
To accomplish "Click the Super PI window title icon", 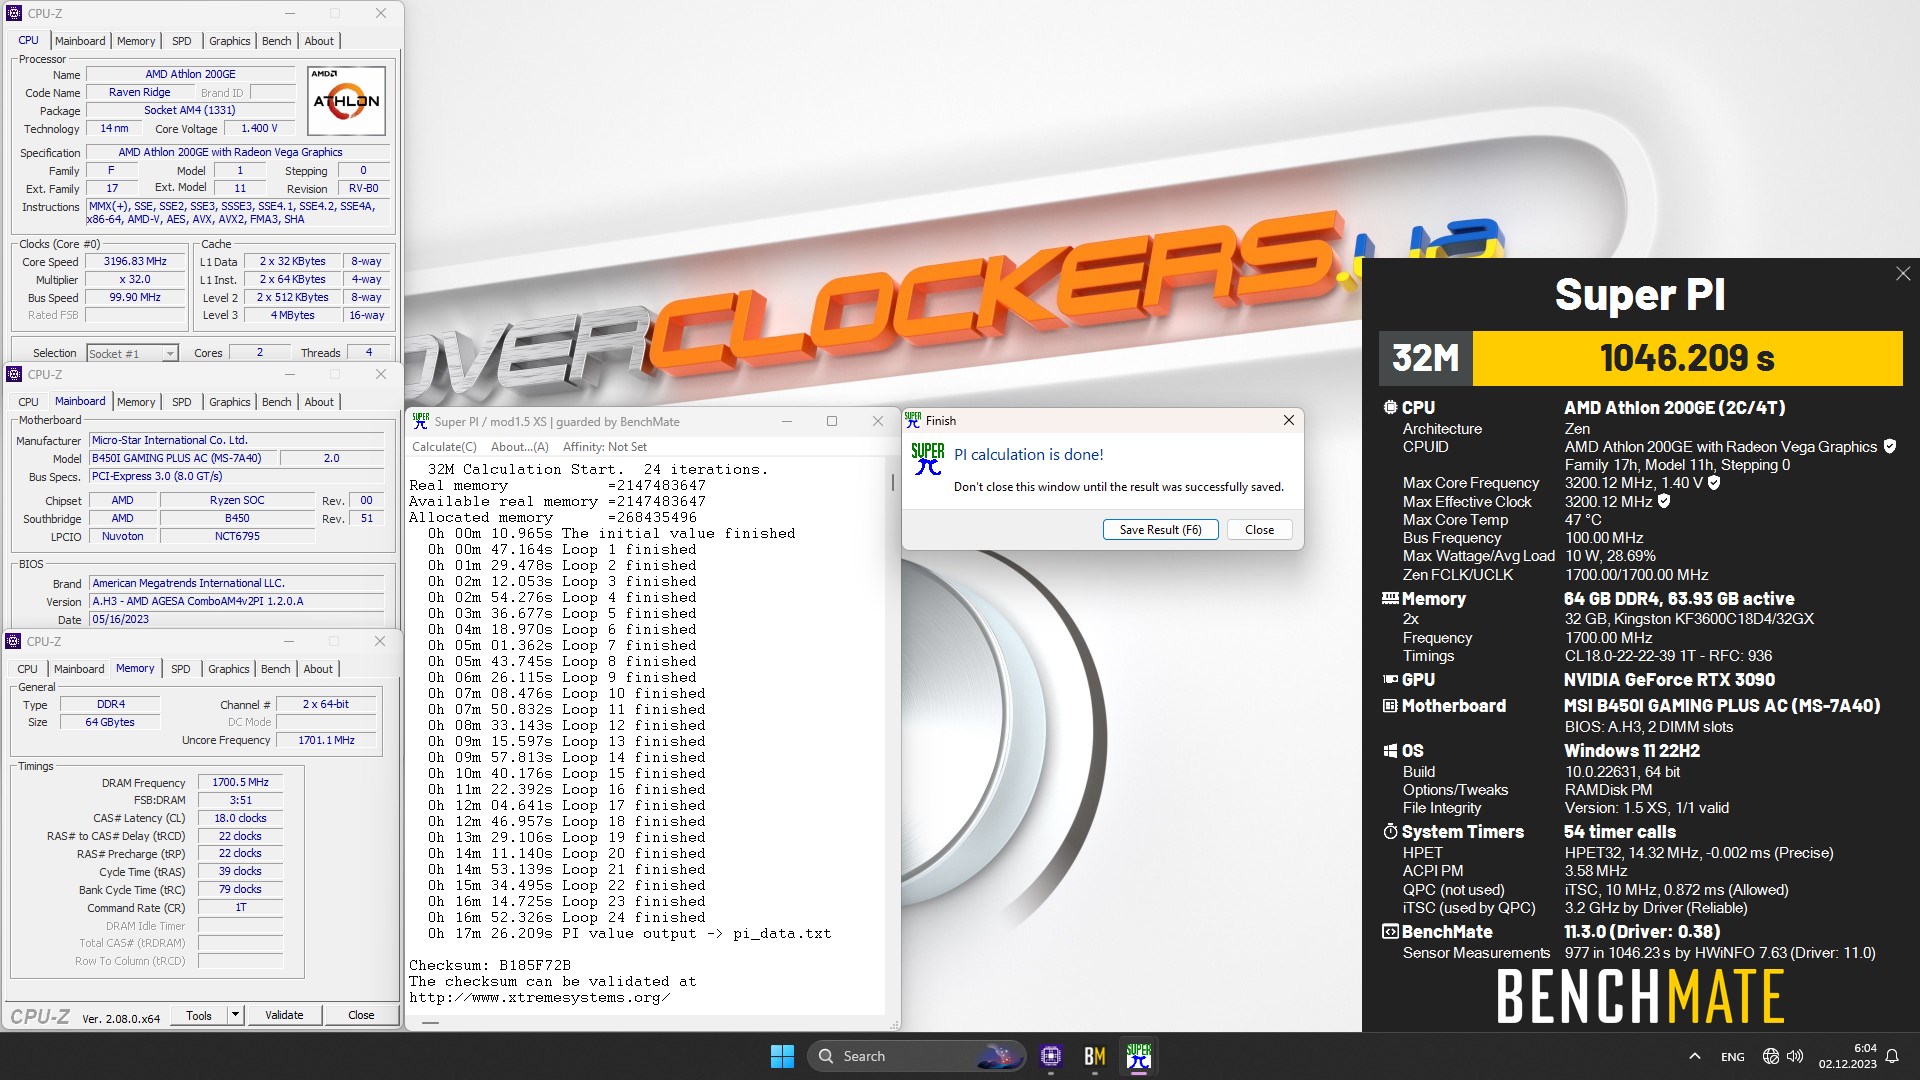I will (420, 421).
